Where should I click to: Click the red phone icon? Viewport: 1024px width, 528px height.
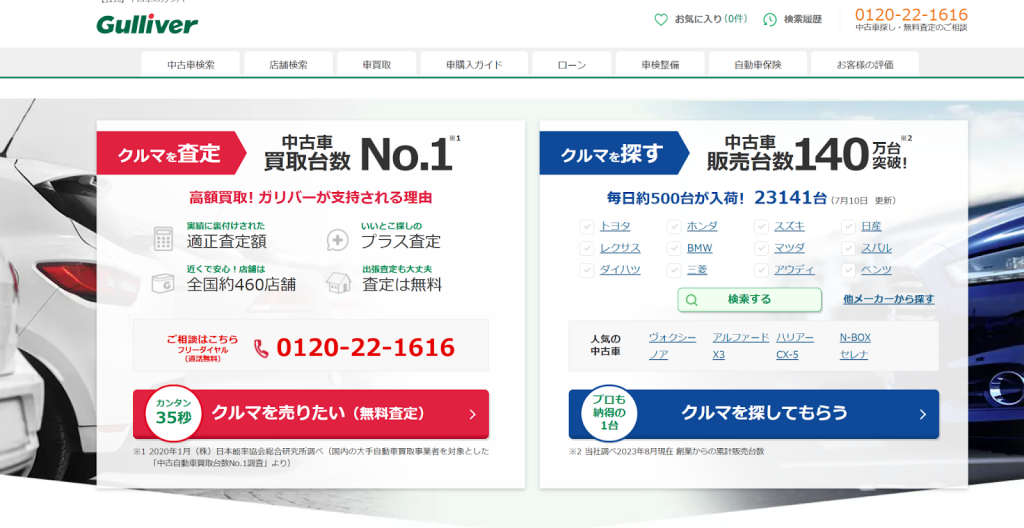[x=262, y=348]
